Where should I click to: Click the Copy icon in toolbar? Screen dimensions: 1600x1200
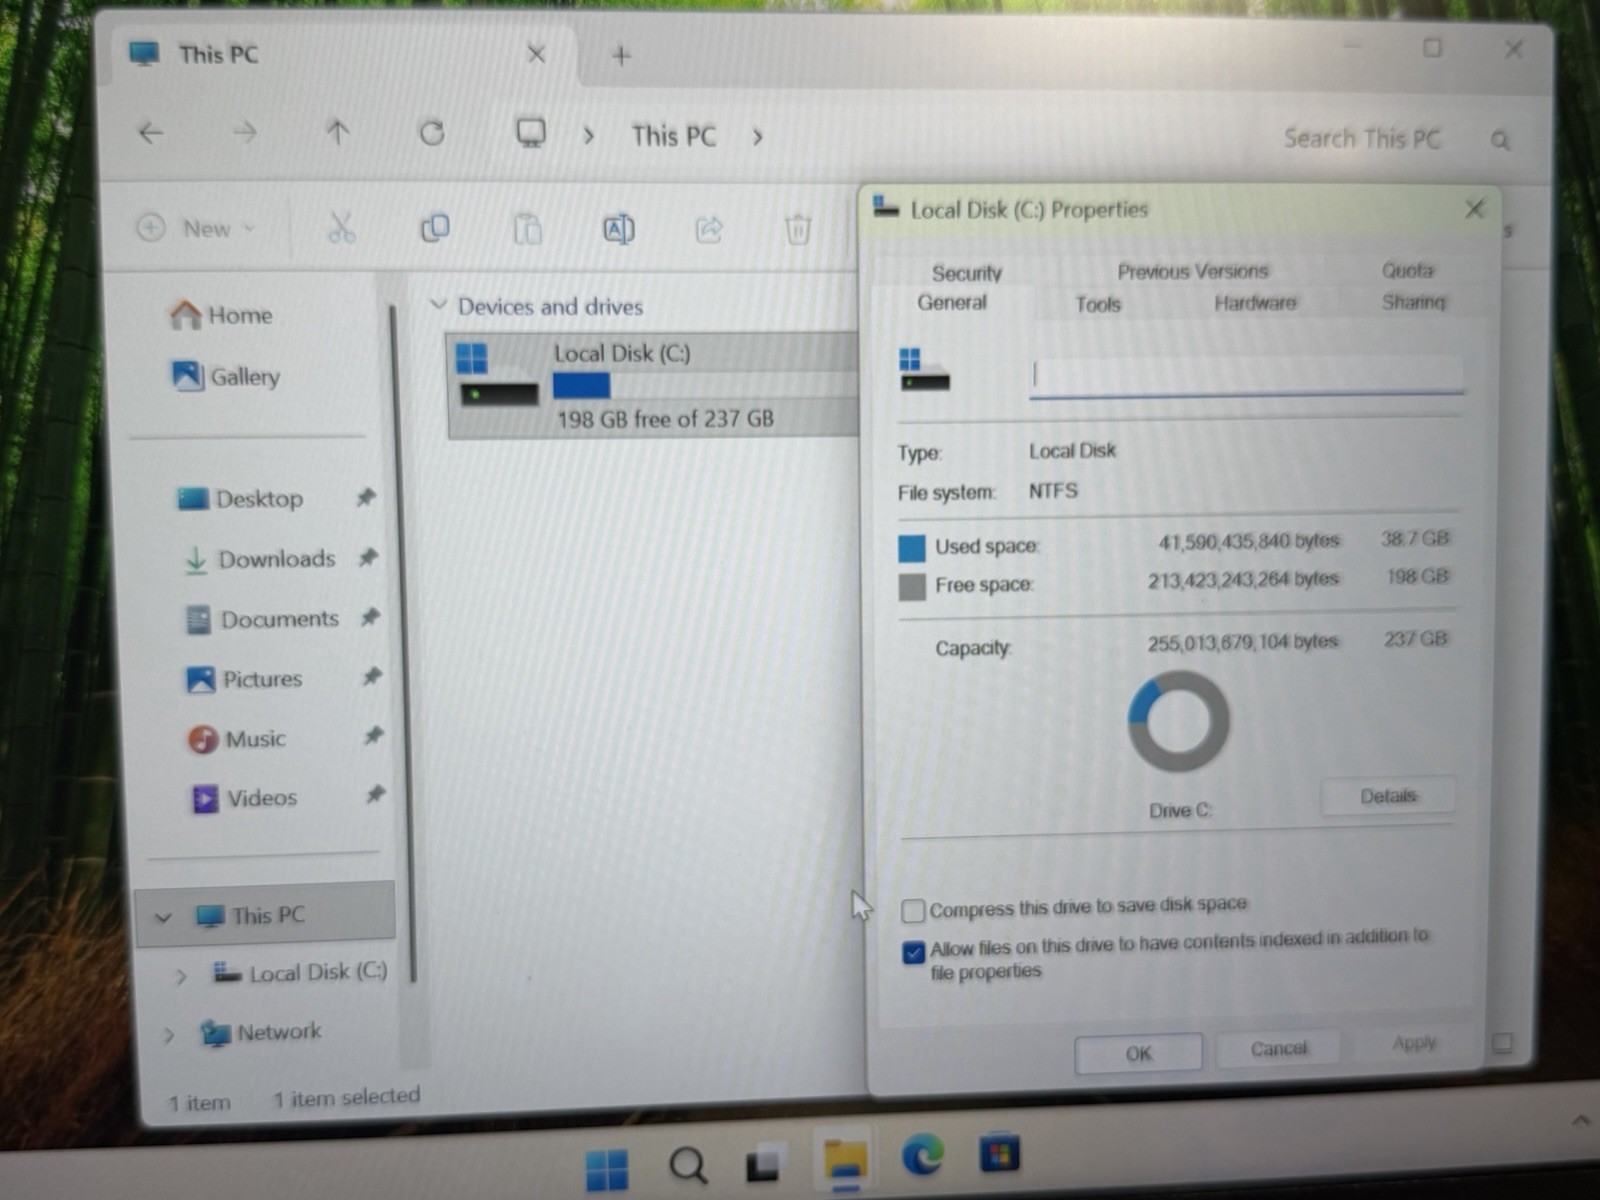click(435, 229)
